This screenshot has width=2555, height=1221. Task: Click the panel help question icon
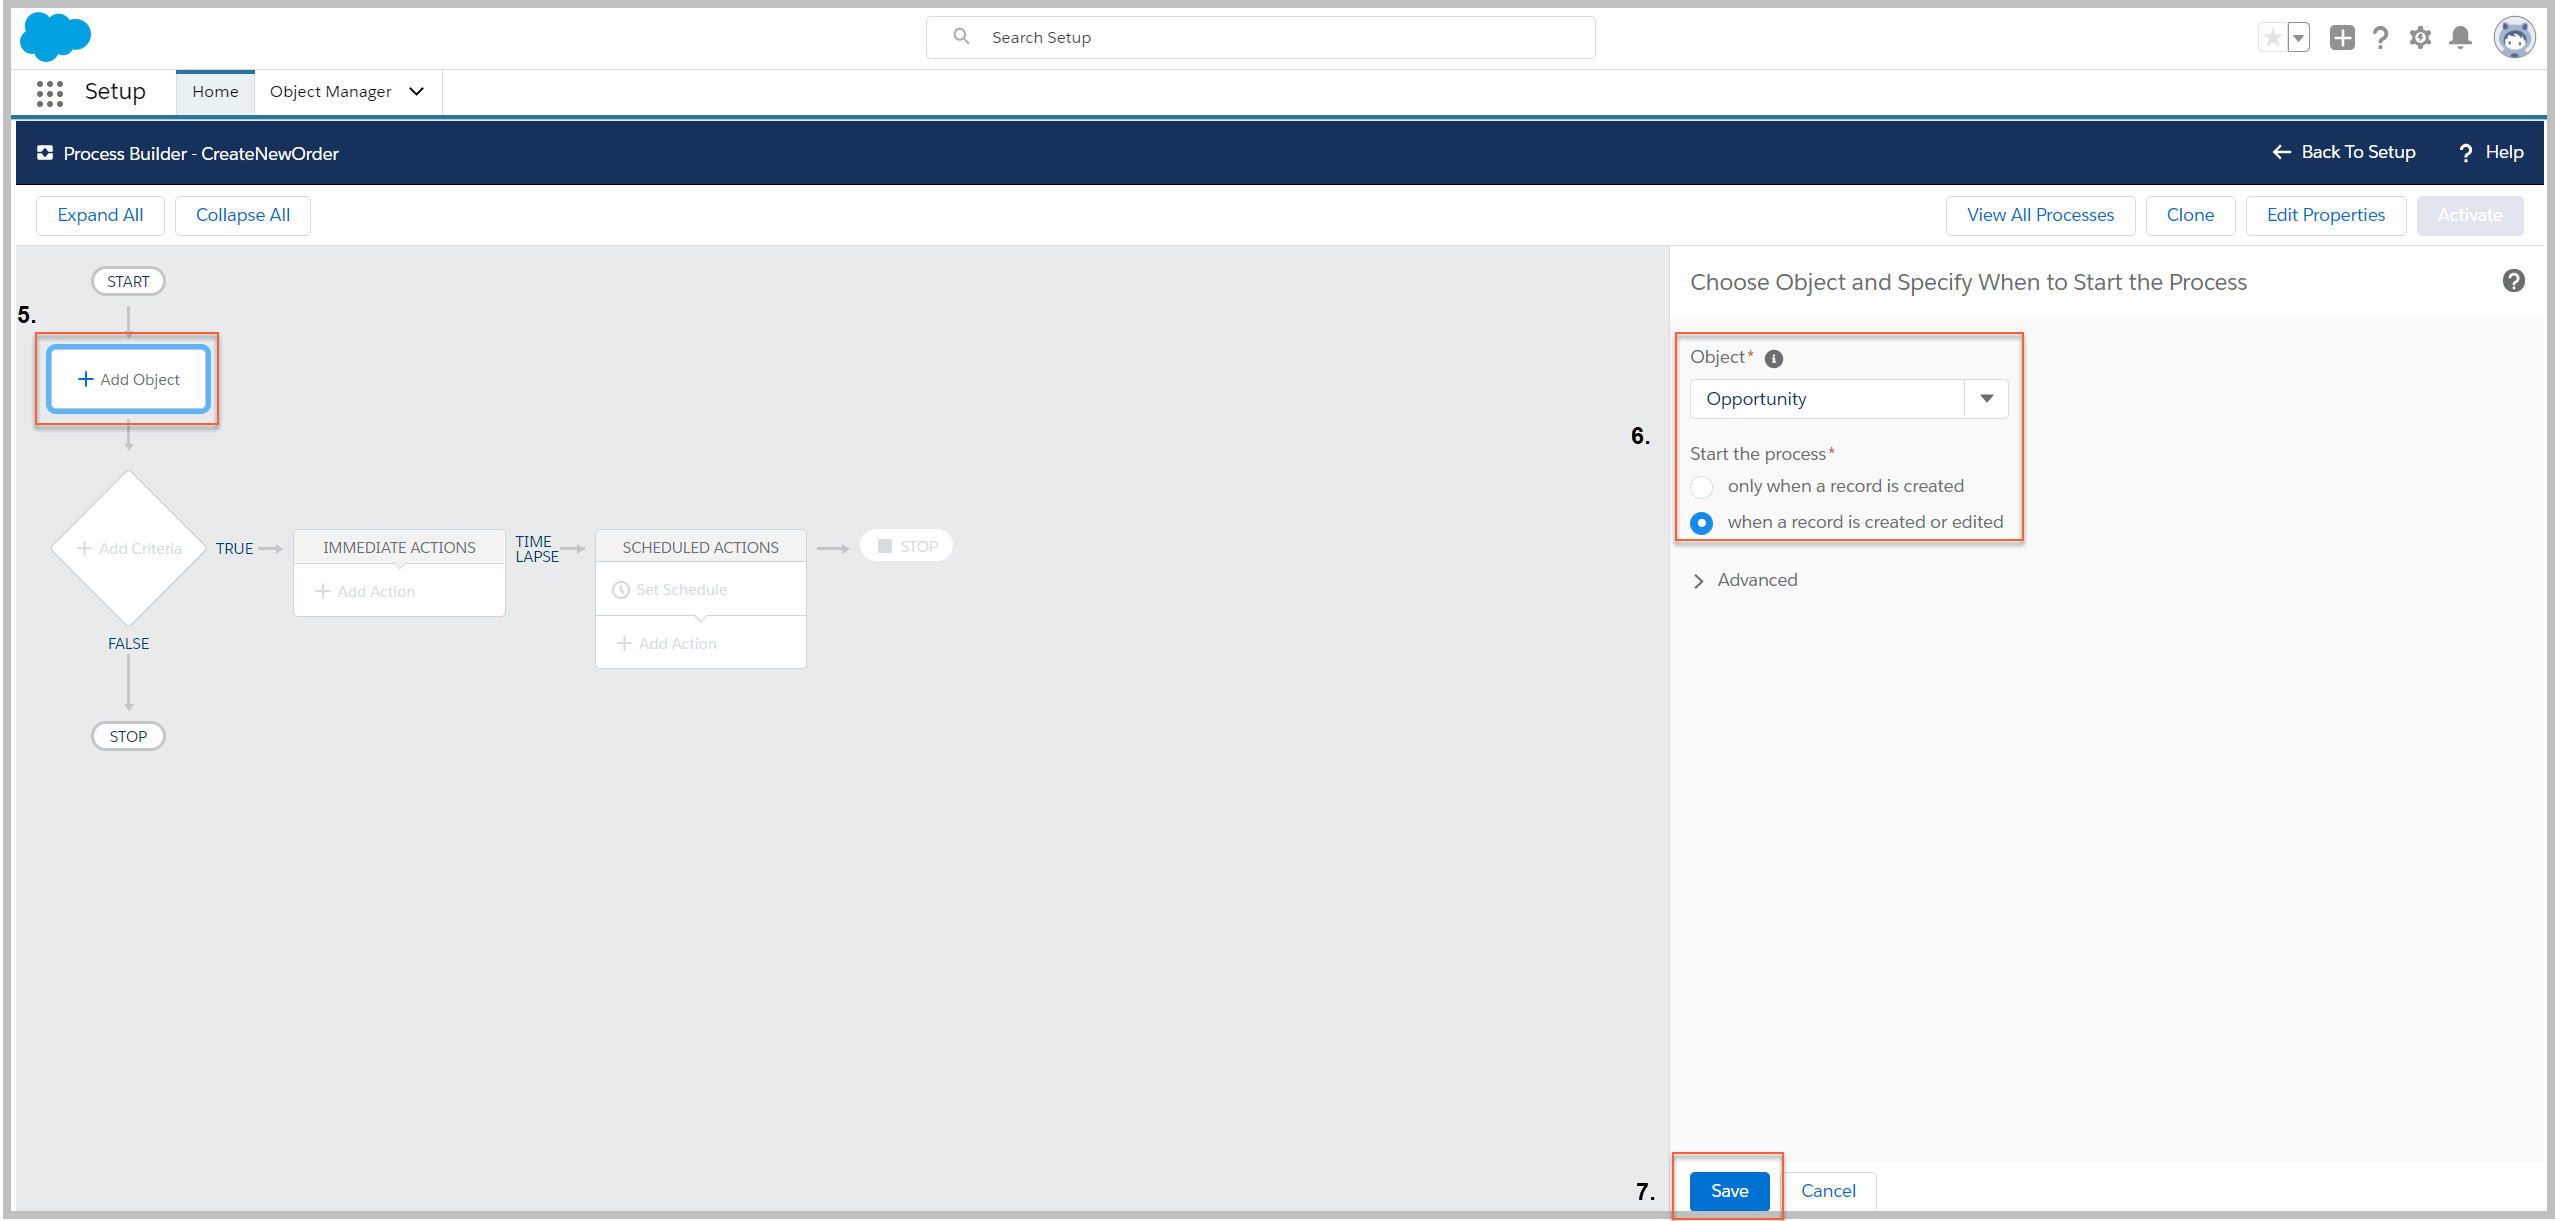point(2514,281)
